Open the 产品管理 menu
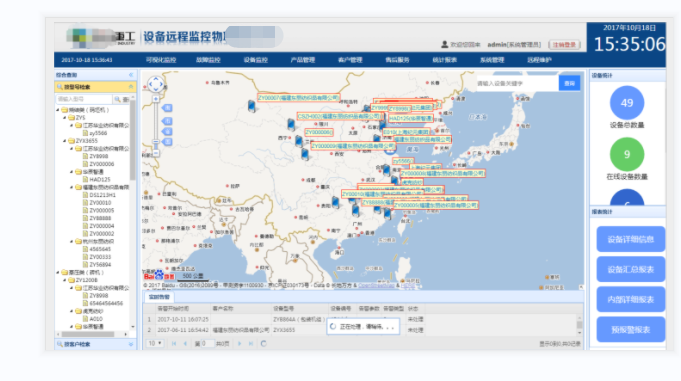Image resolution: width=681 pixels, height=381 pixels. pos(303,60)
